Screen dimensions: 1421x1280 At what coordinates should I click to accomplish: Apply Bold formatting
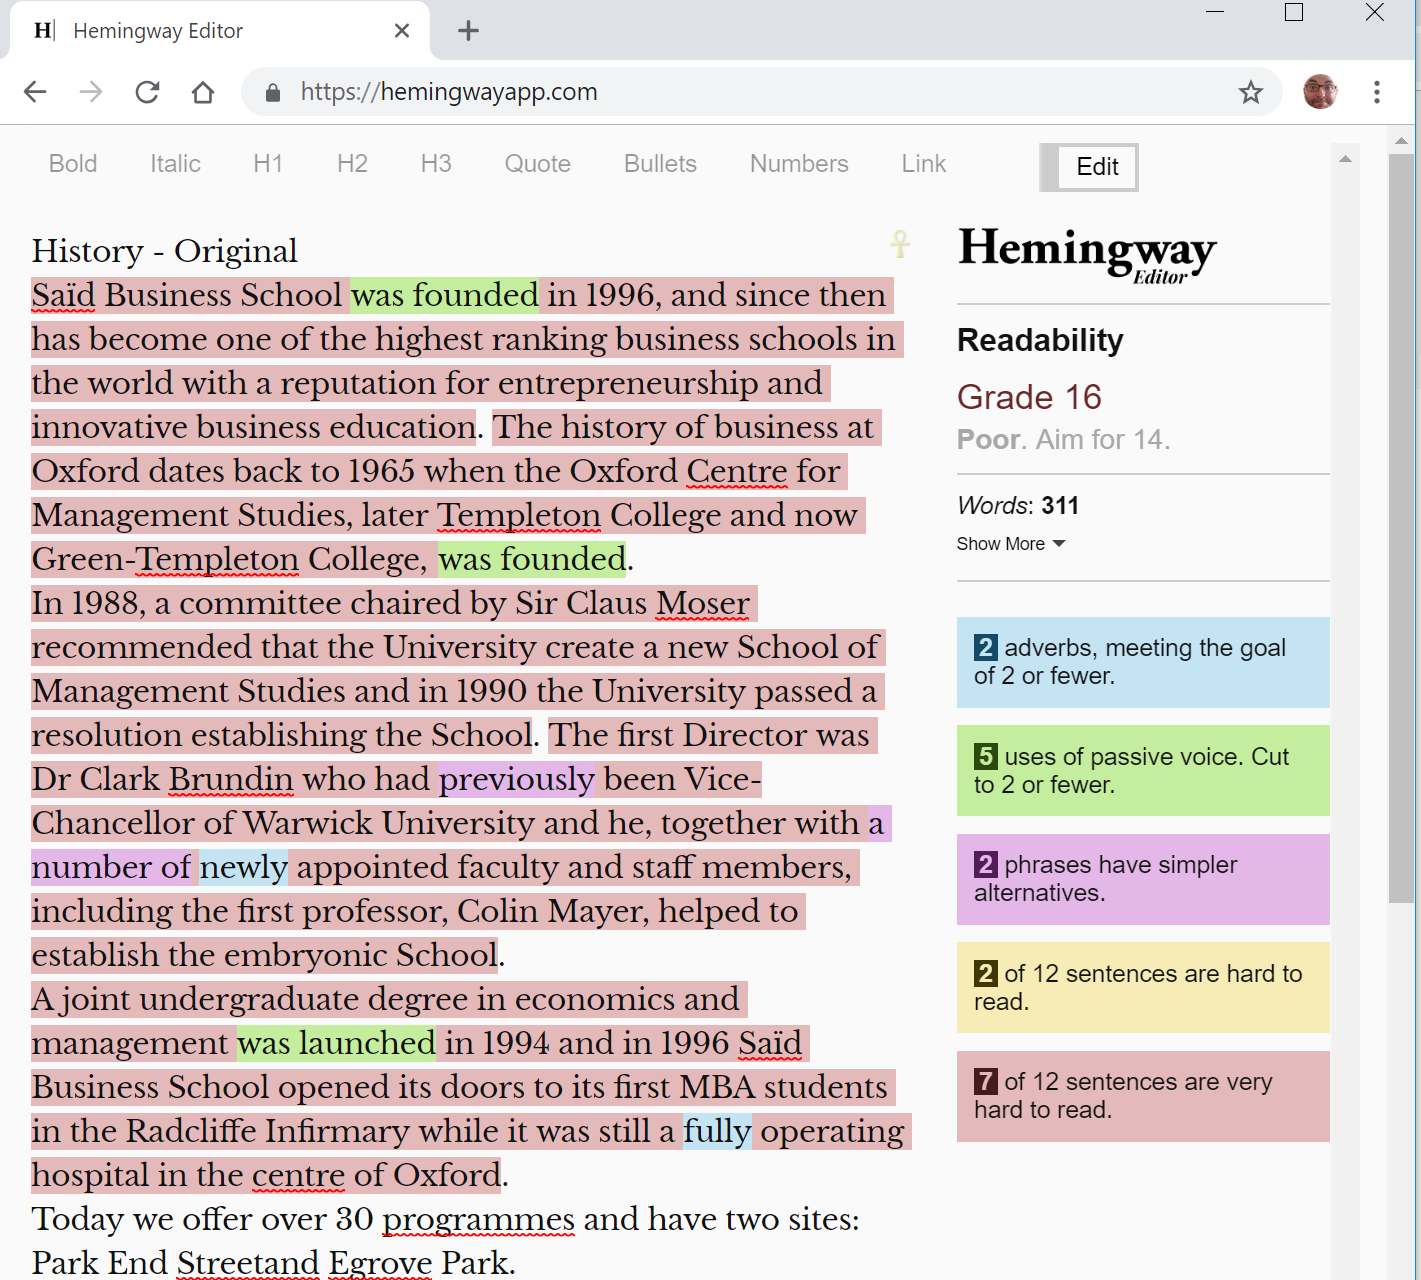point(73,164)
